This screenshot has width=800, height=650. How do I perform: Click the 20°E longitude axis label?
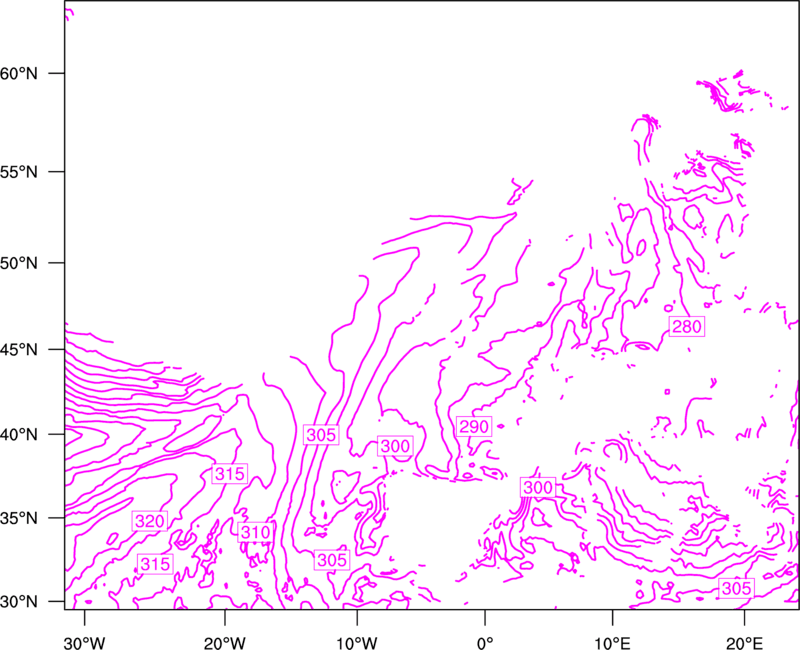pyautogui.click(x=744, y=642)
